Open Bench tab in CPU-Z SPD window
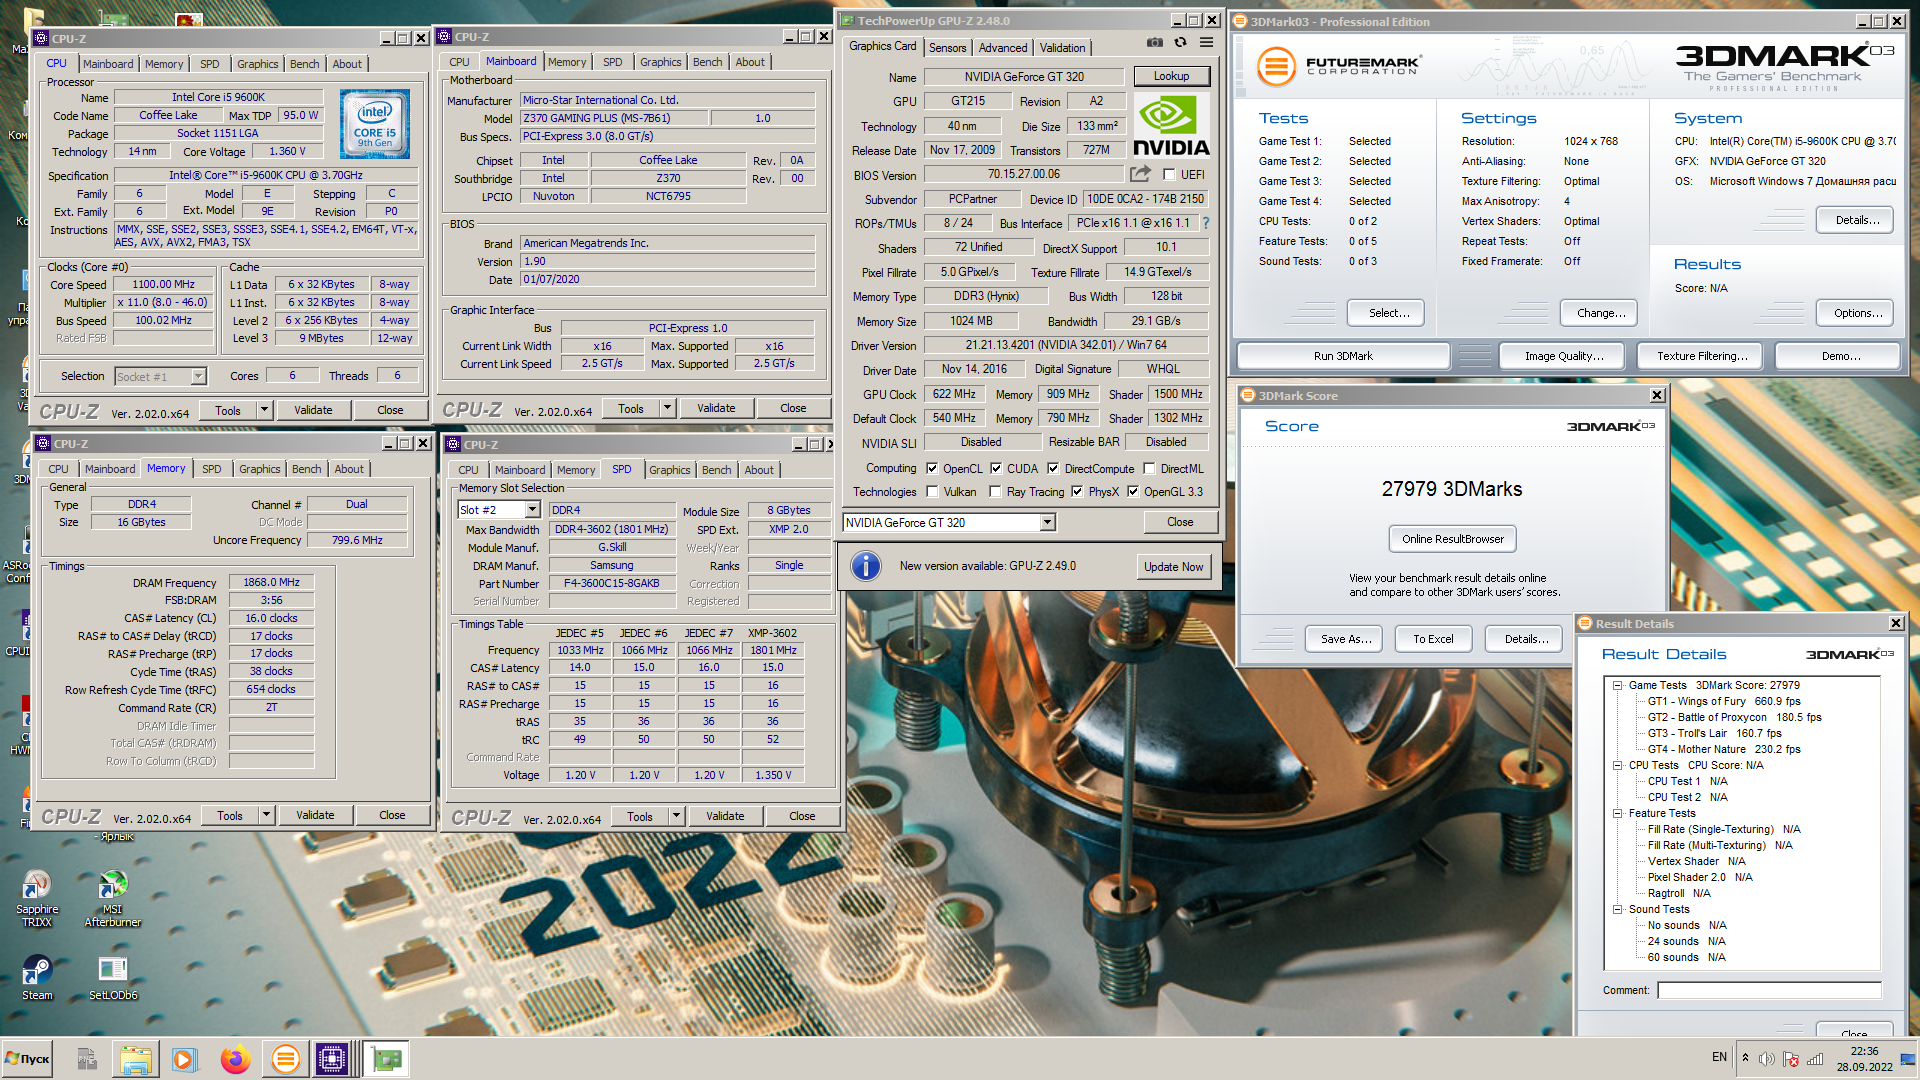This screenshot has height=1080, width=1920. (x=716, y=470)
